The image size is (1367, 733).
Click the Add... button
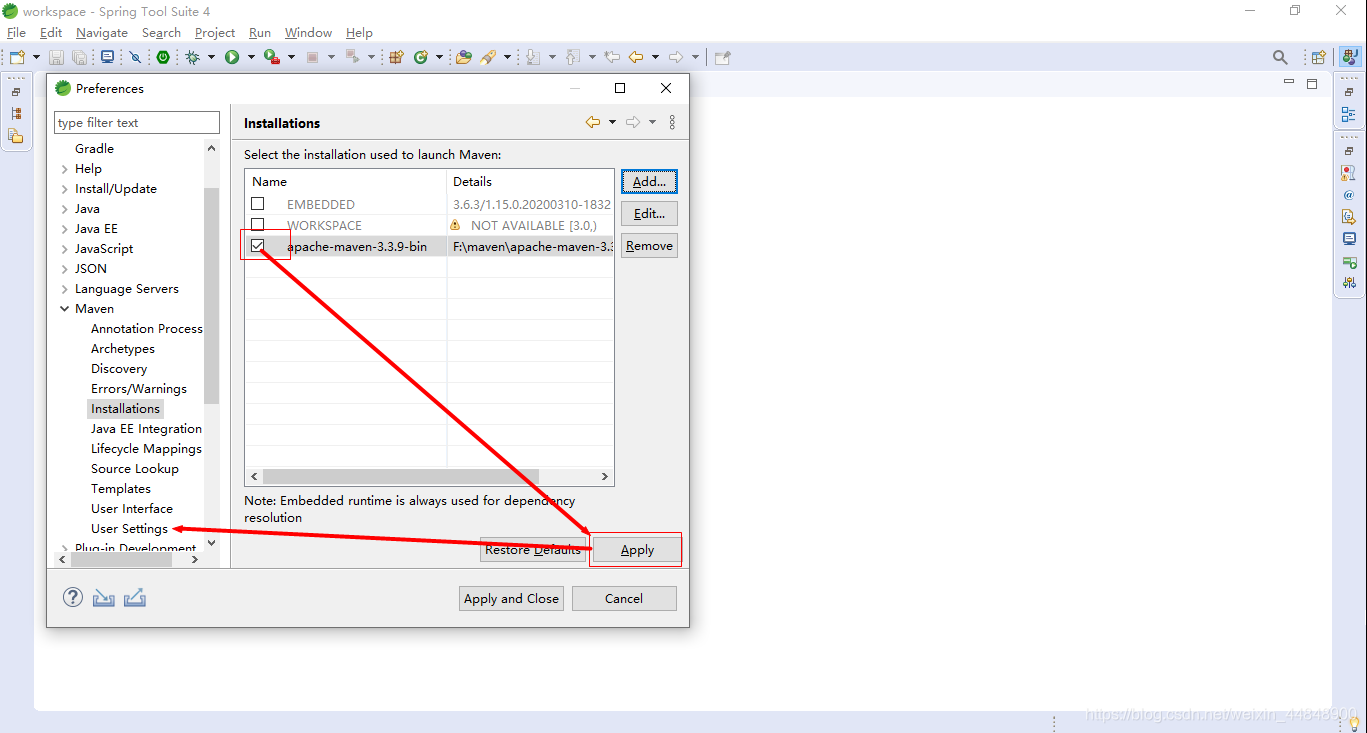[x=649, y=182]
